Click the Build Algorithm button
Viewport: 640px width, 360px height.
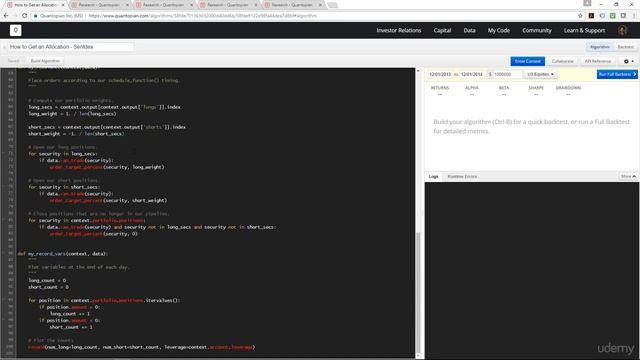pos(45,61)
